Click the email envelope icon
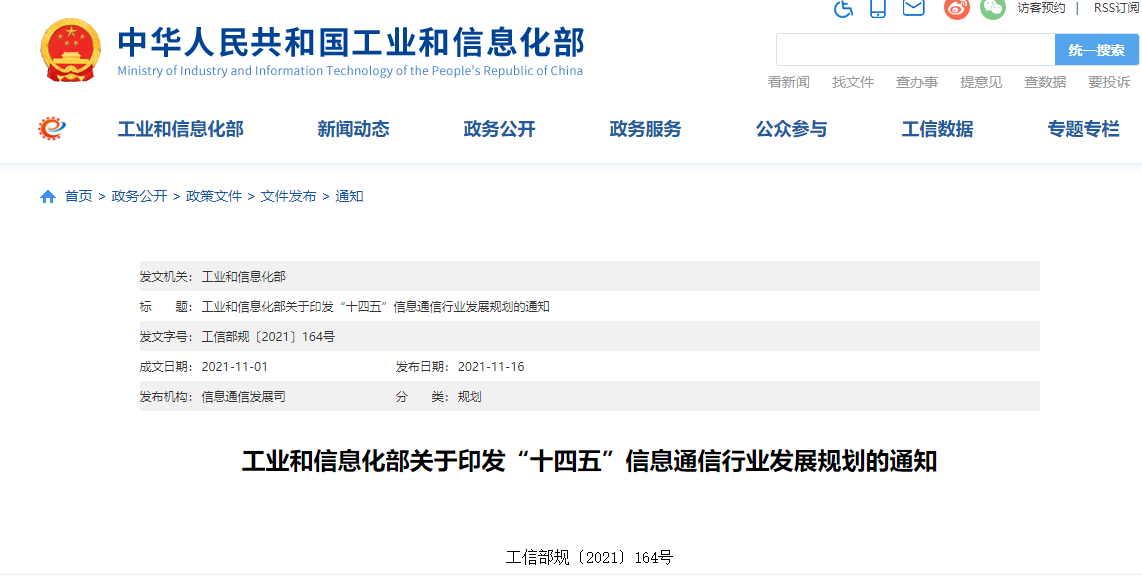 (913, 7)
